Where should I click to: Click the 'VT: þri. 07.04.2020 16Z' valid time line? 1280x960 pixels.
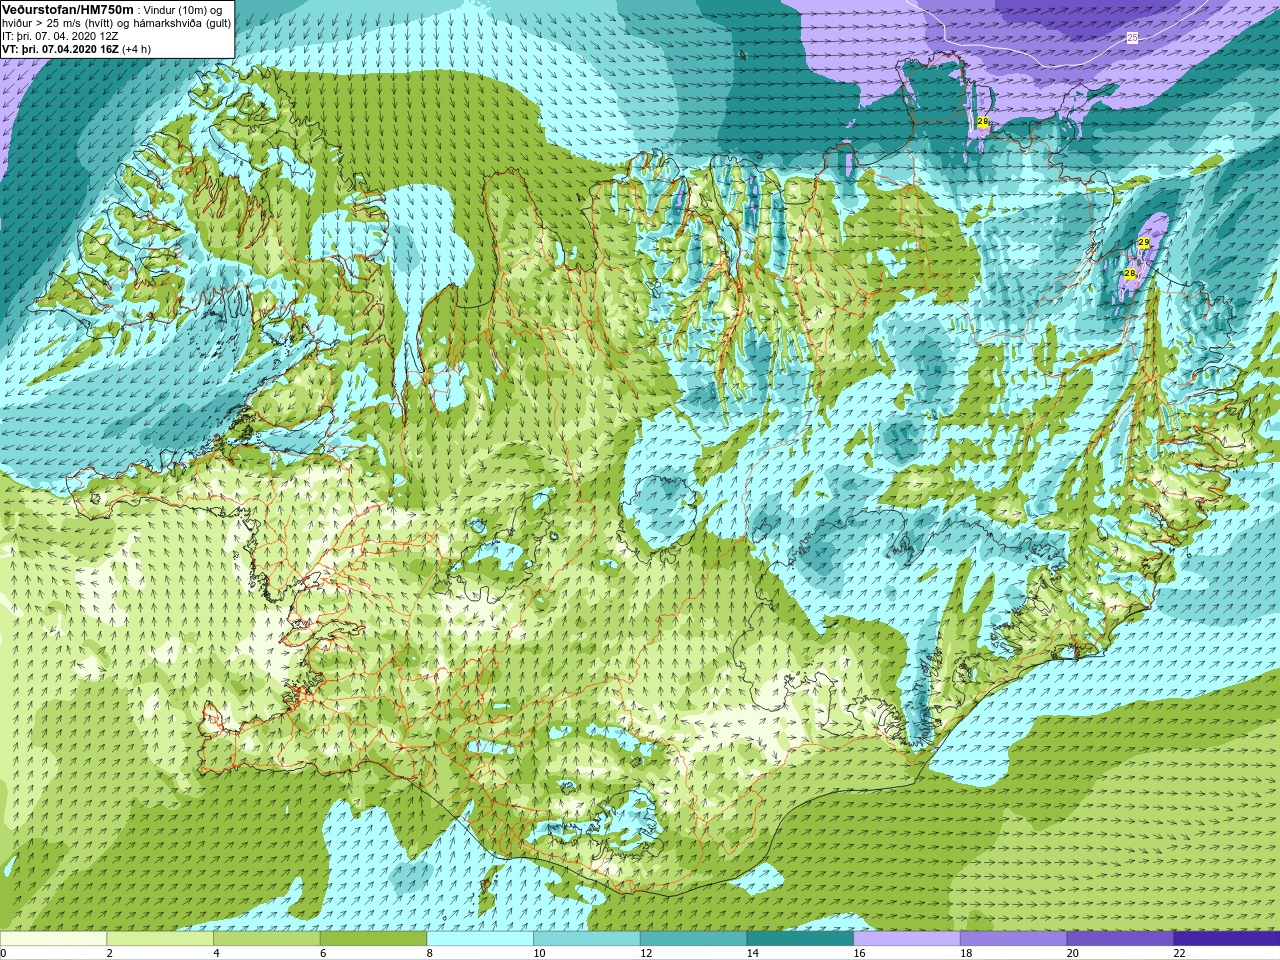tap(77, 49)
